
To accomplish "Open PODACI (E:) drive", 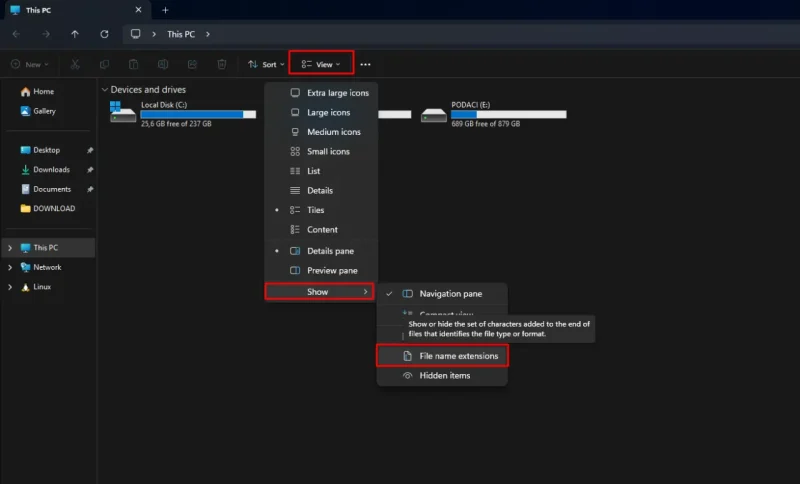I will [493, 114].
